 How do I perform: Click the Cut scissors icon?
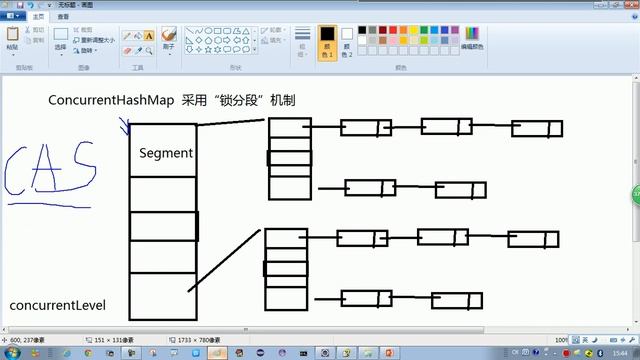pos(28,30)
